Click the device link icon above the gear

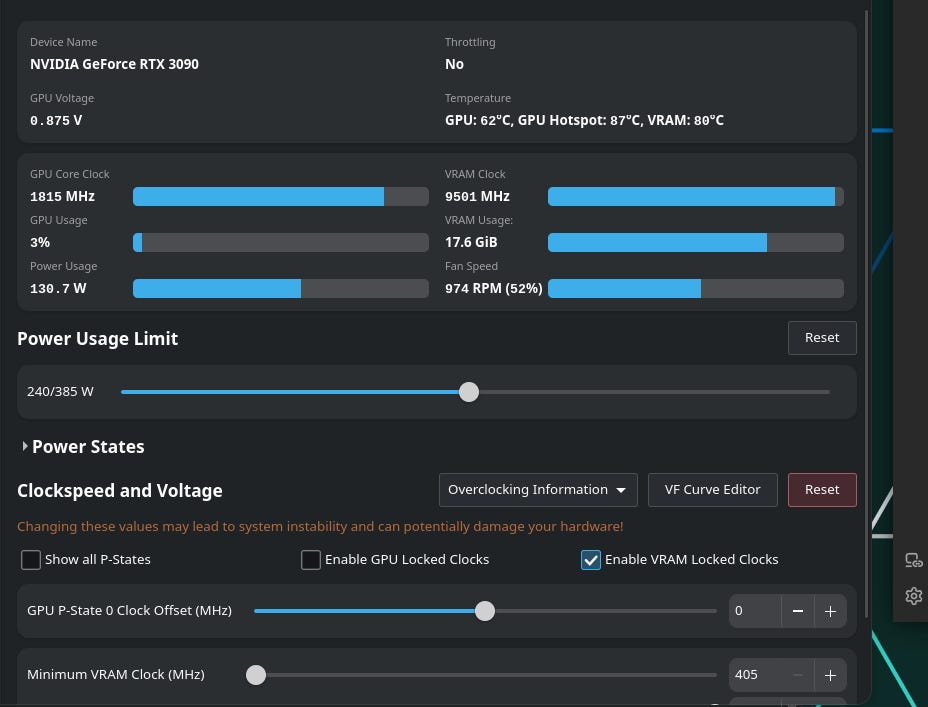913,560
